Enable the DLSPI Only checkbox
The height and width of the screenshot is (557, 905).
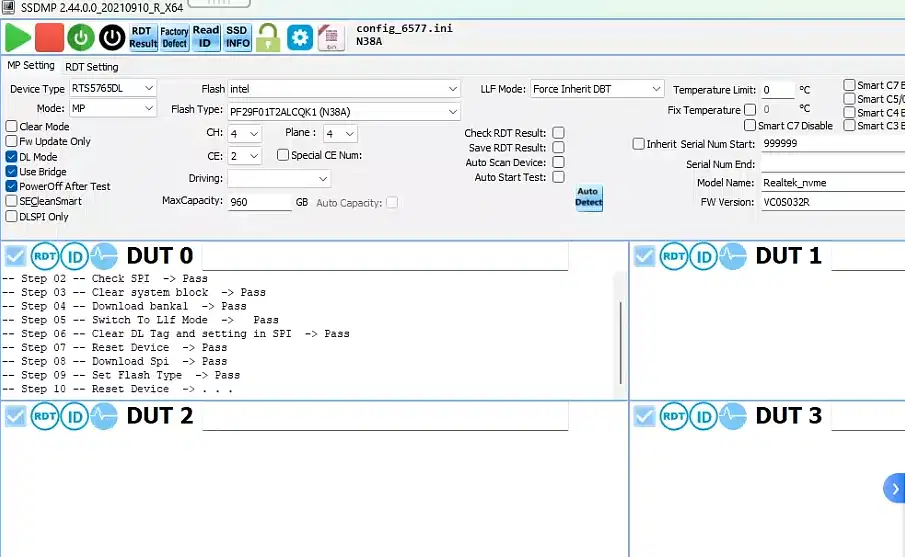click(11, 216)
